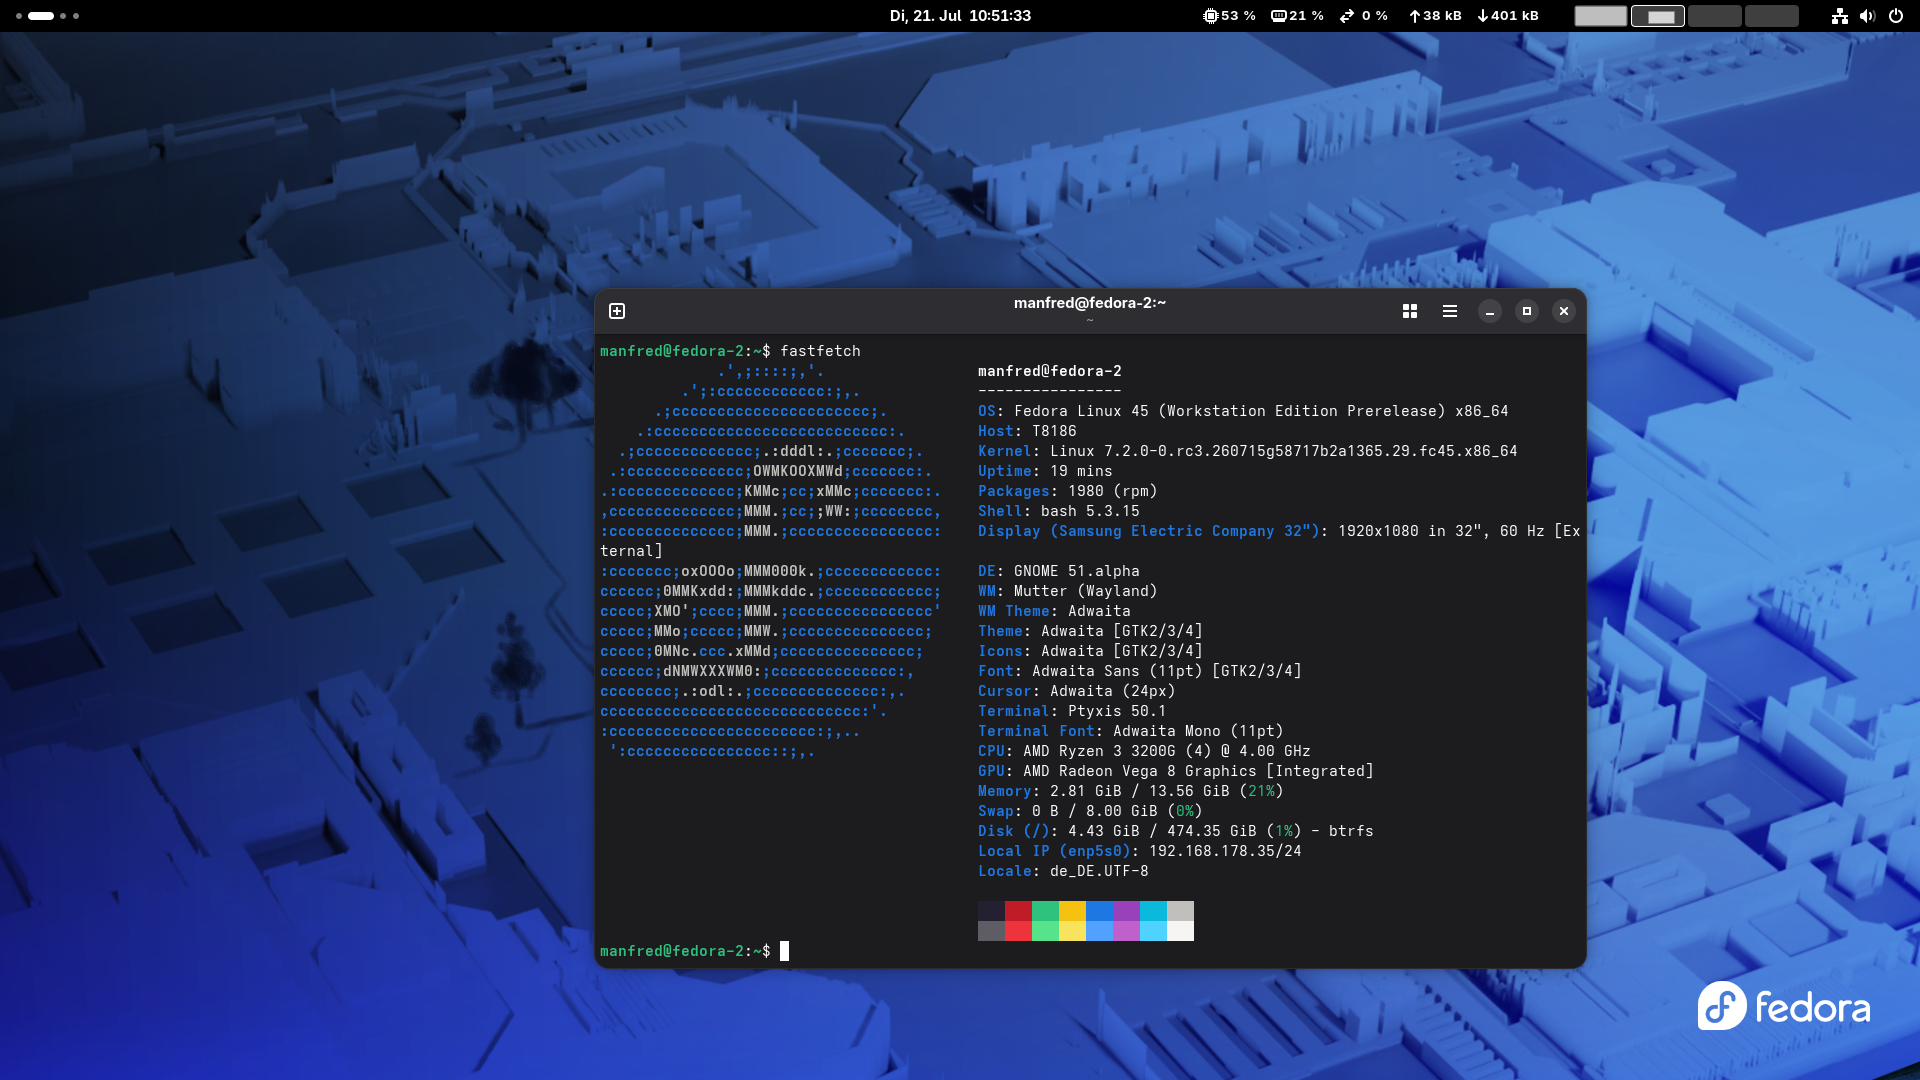Screen dimensions: 1920x1080
Task: Click the 'Host: T8186' line
Action: pos(1027,431)
